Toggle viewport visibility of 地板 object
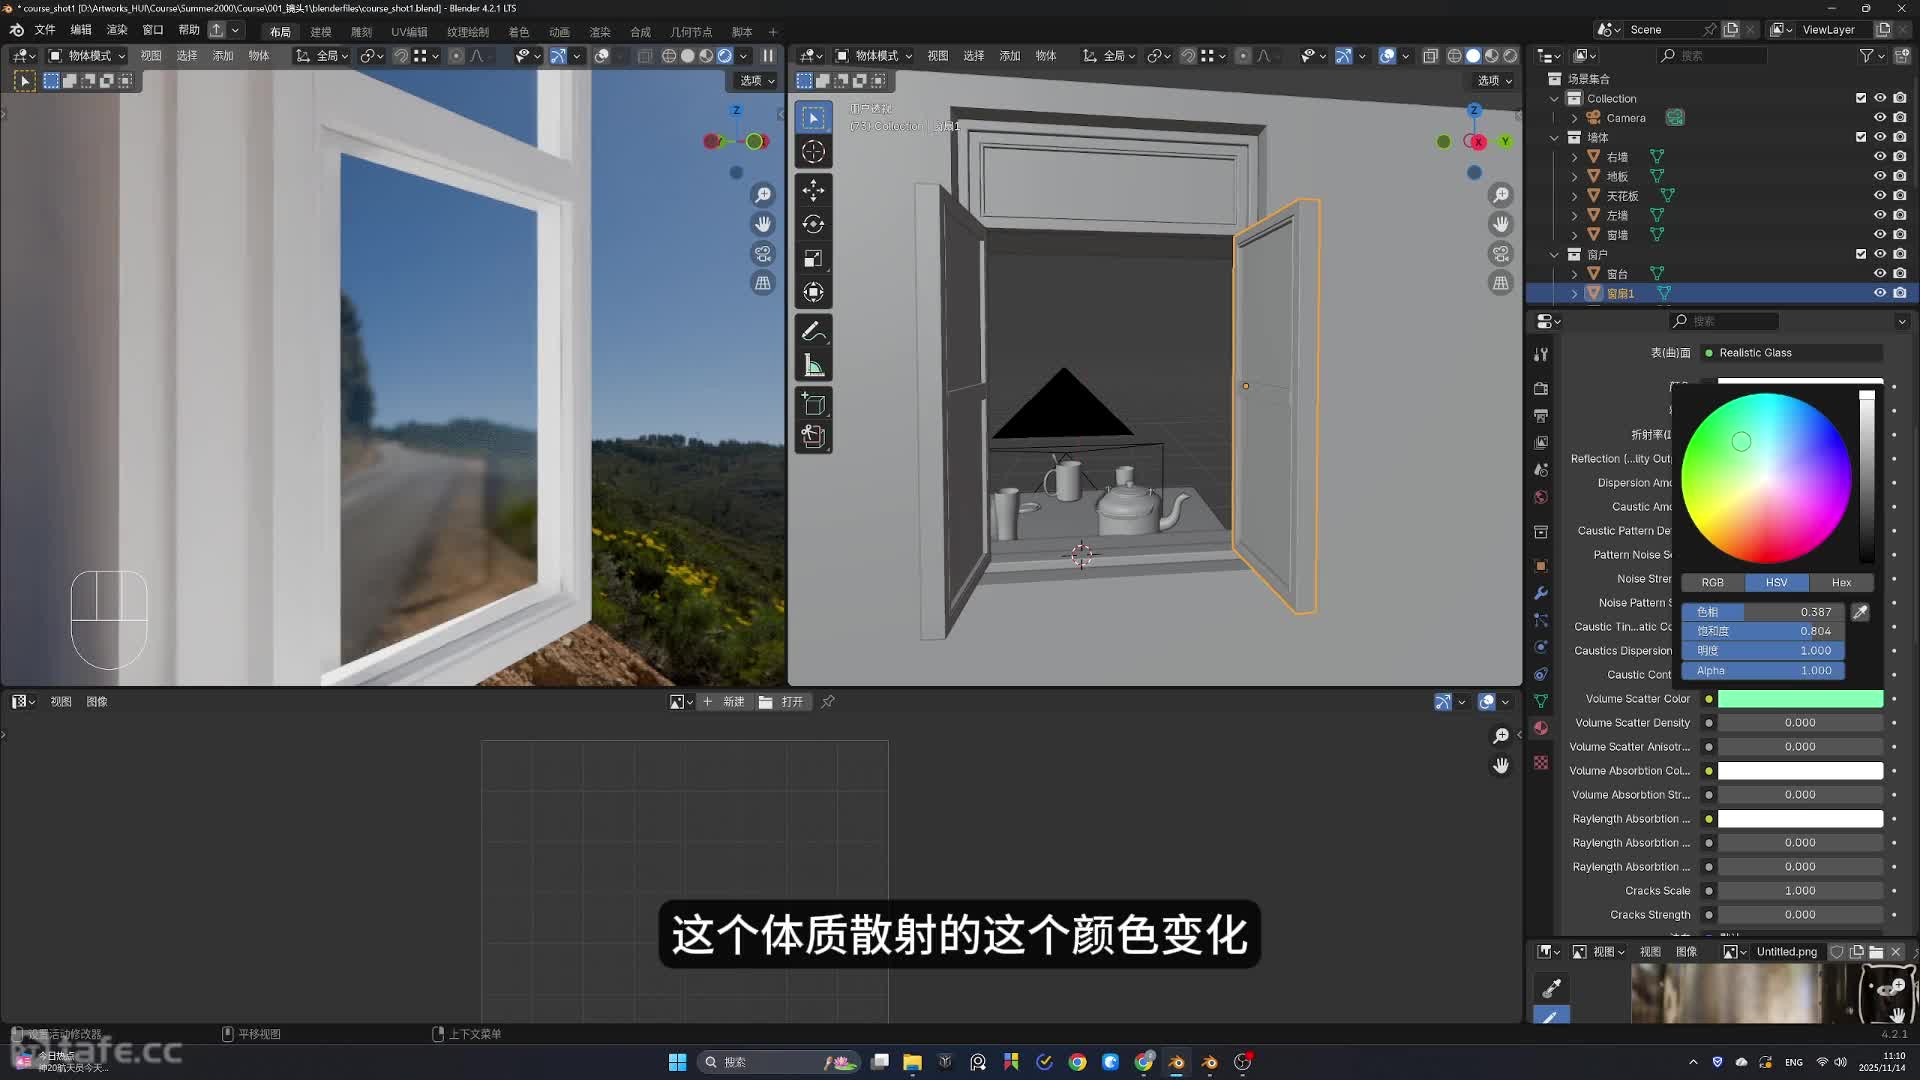This screenshot has height=1080, width=1920. [1880, 176]
